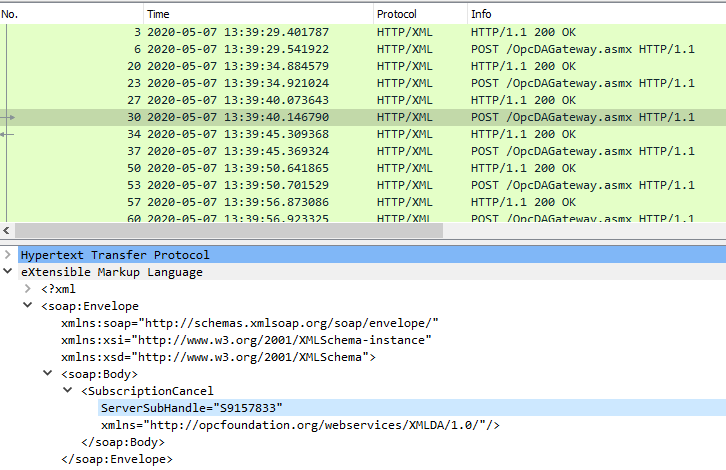Collapse the eXtensible Markup Language section
Screen dimensions: 726x470
tap(8, 272)
